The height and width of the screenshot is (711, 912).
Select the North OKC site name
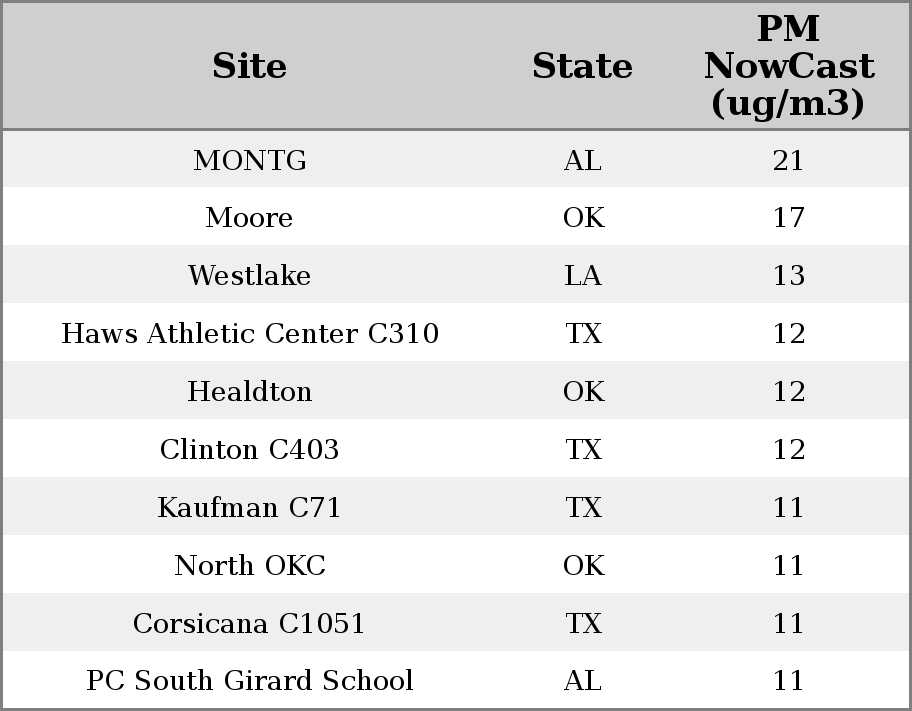[x=250, y=565]
